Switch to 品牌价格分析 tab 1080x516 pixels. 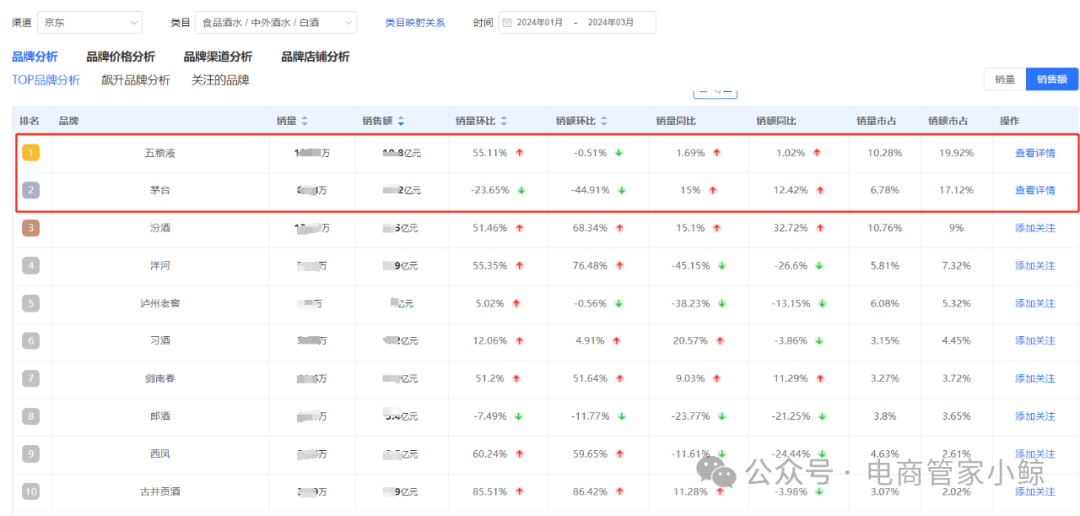(121, 57)
